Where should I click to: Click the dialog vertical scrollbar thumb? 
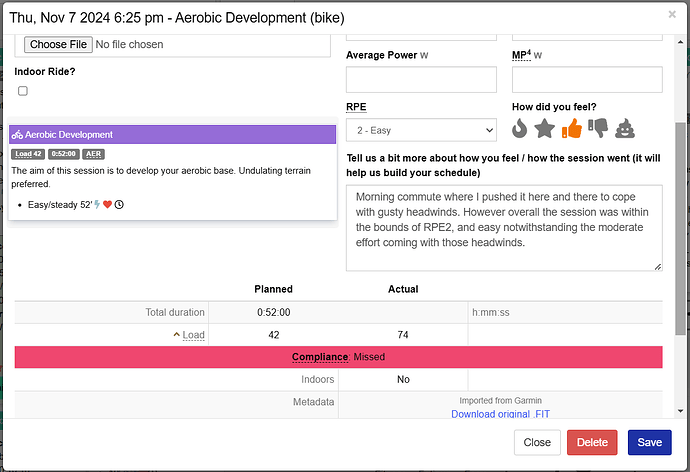[x=680, y=229]
